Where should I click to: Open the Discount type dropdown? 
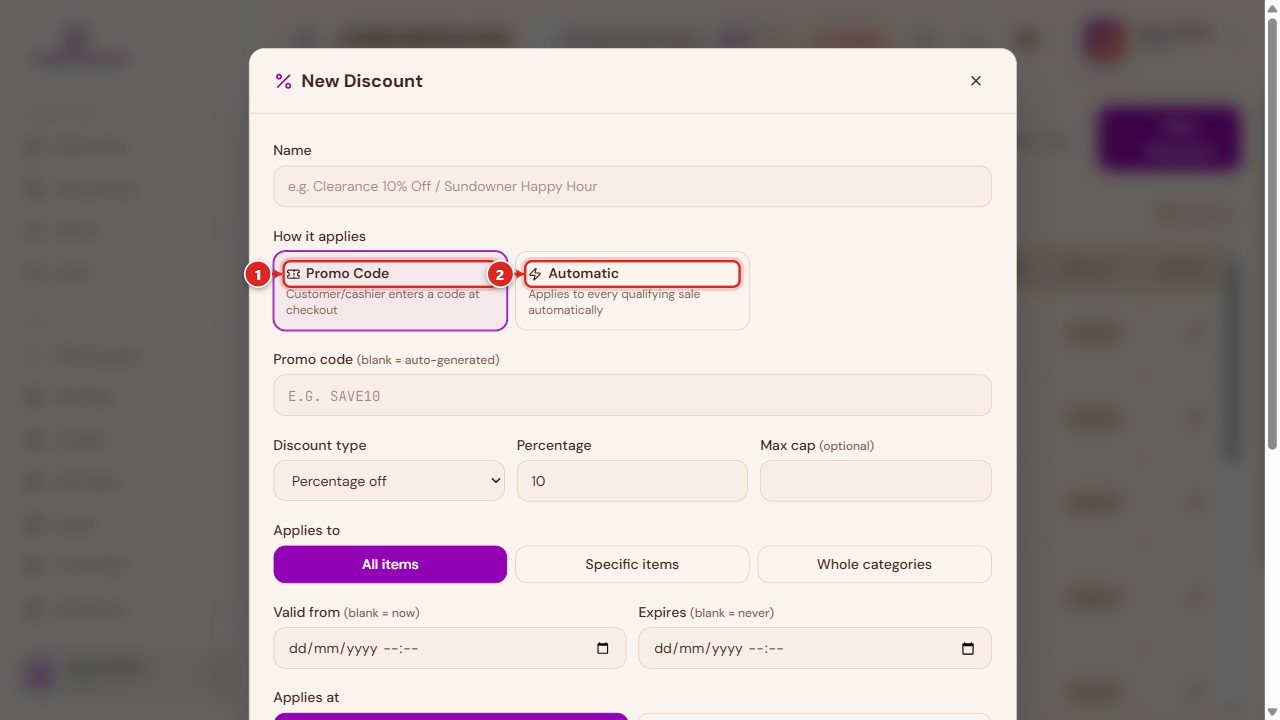(389, 481)
